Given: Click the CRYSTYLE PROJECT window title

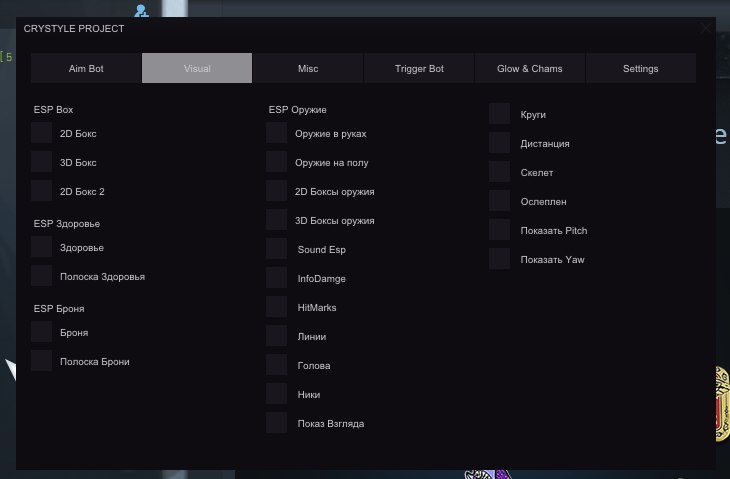Looking at the screenshot, I should pyautogui.click(x=74, y=29).
